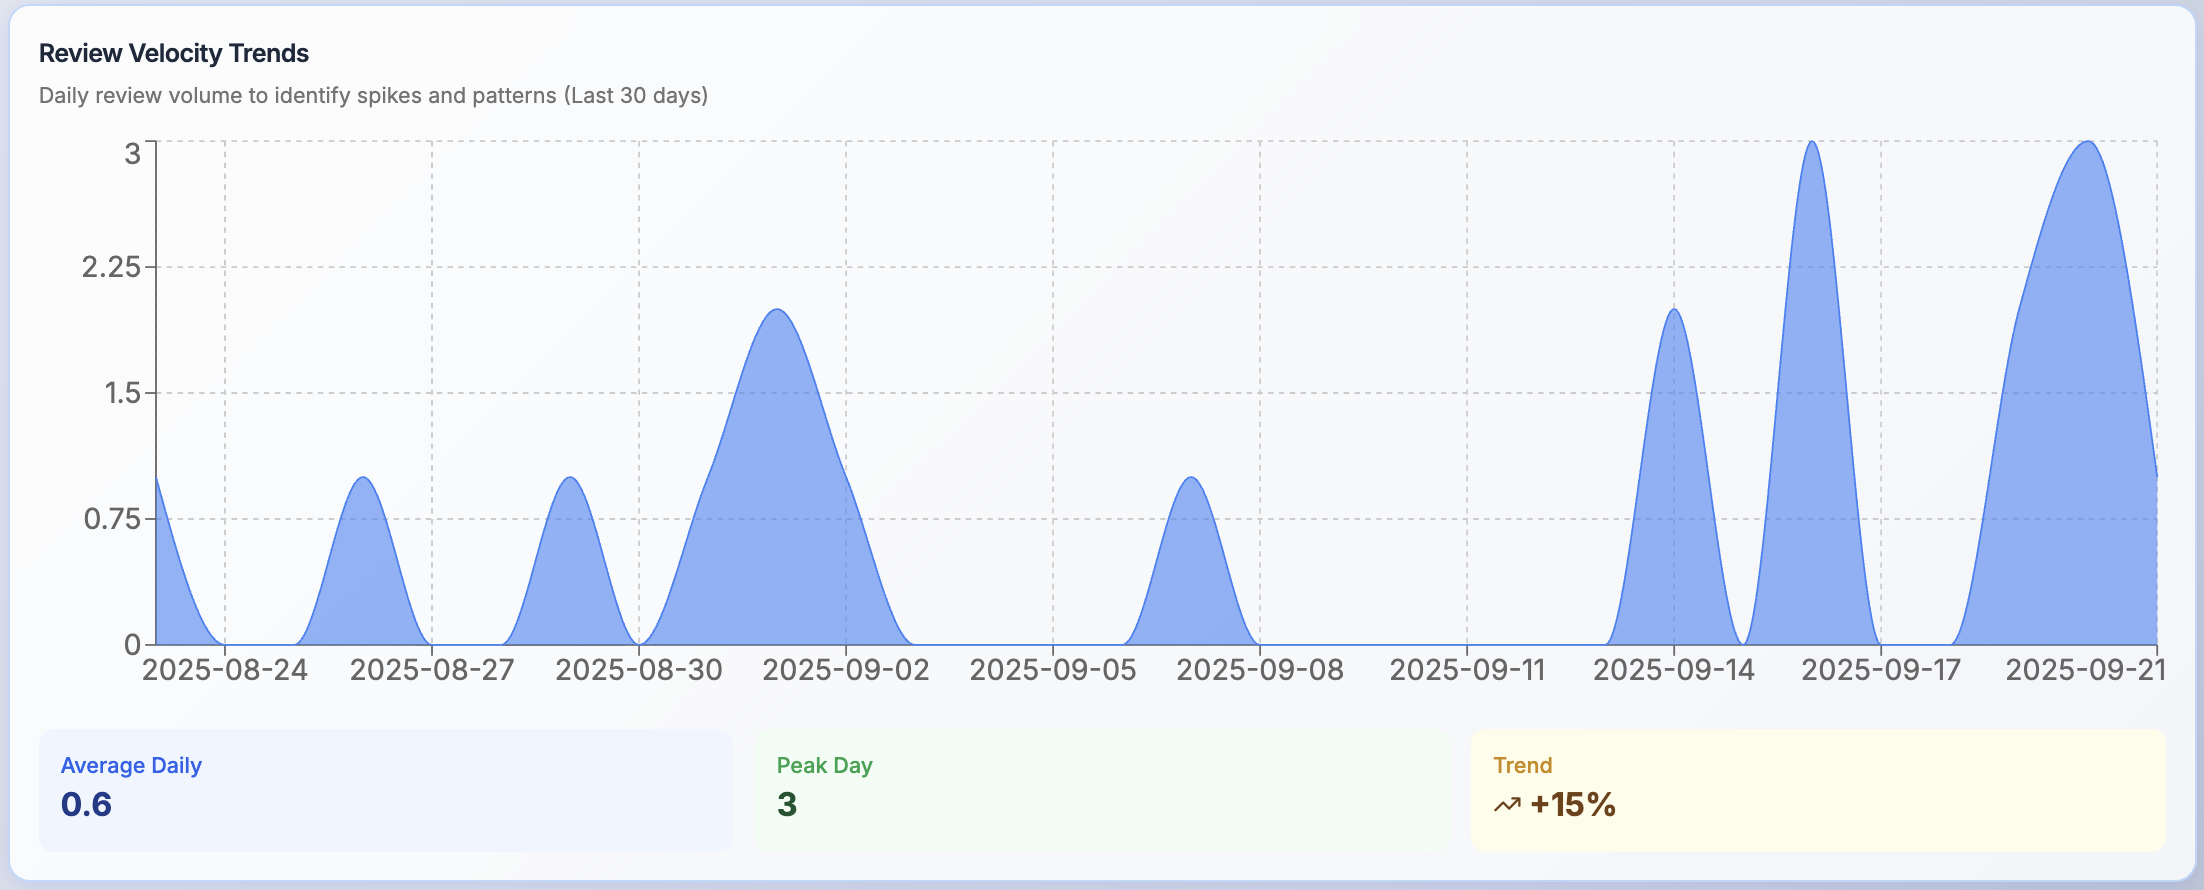Click the +15% trend value
The width and height of the screenshot is (2204, 890).
point(1572,804)
